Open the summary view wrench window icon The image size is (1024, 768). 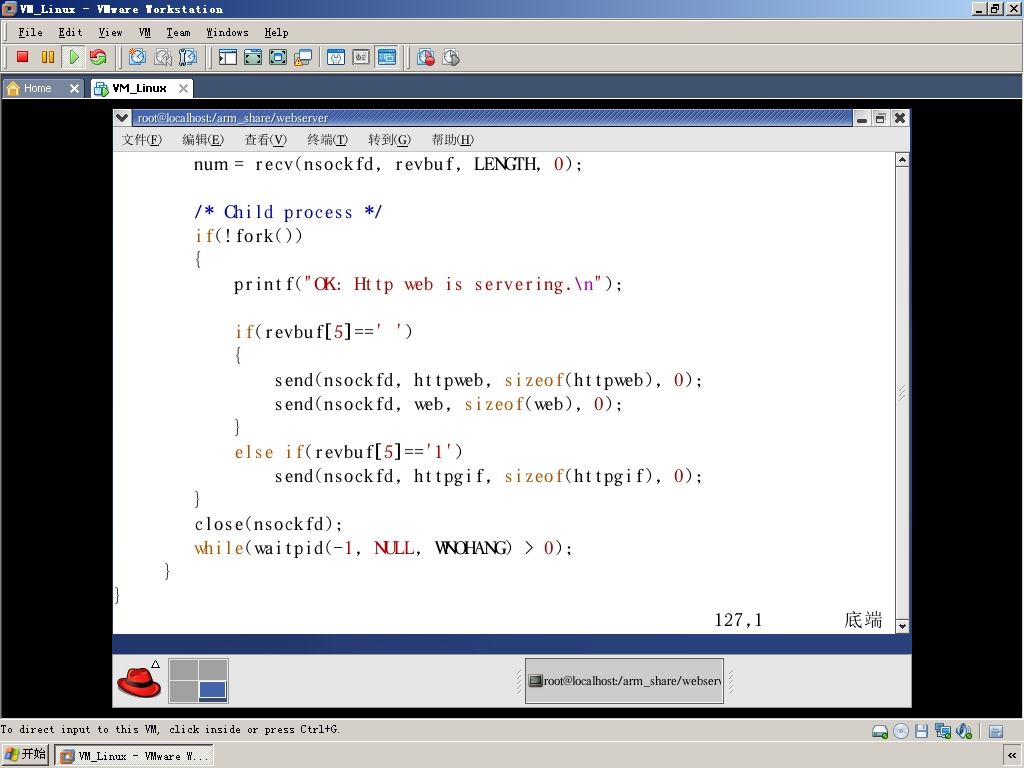coord(336,57)
